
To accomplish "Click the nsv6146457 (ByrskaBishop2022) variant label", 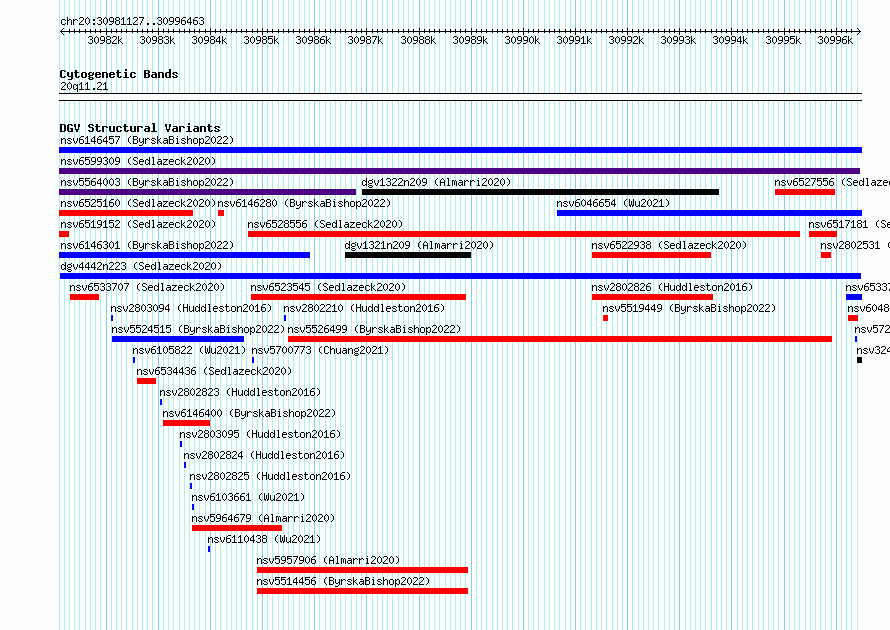I will (x=147, y=140).
